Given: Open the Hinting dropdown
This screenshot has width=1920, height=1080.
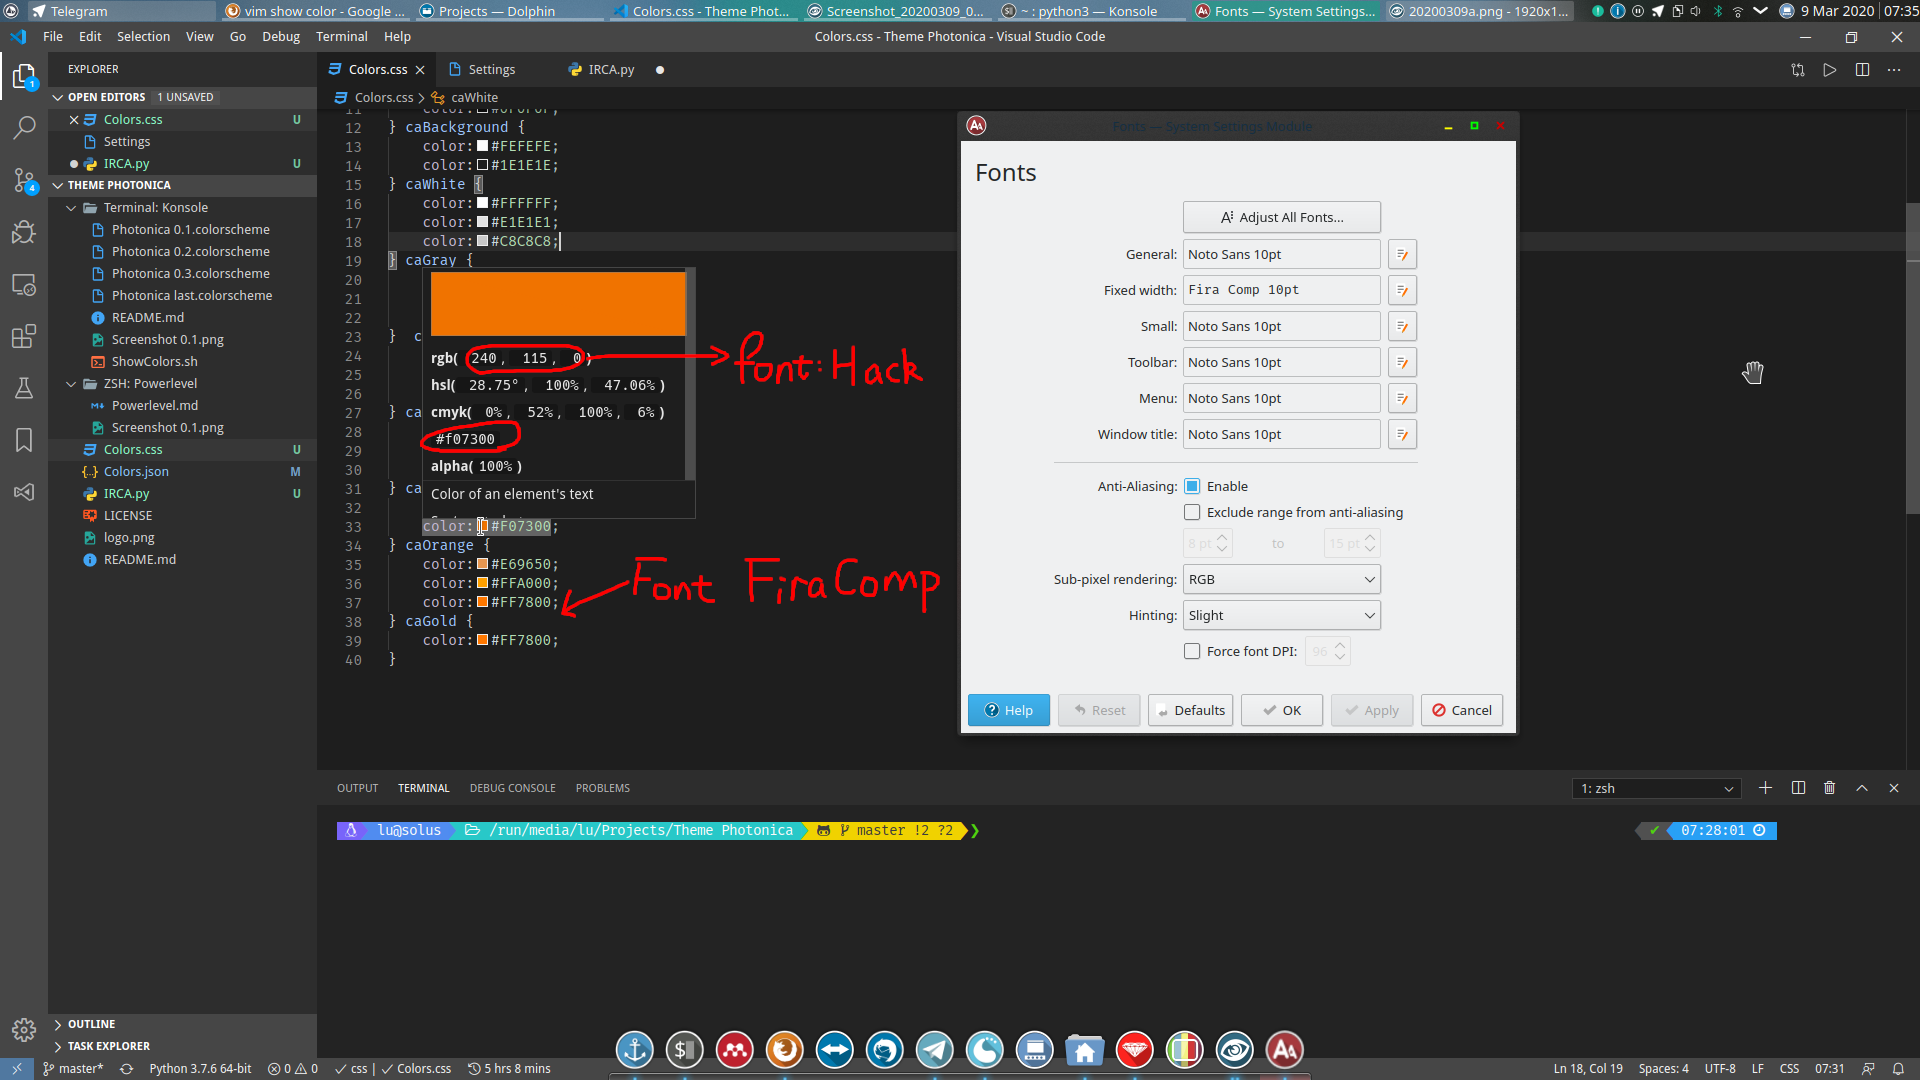Looking at the screenshot, I should pyautogui.click(x=1281, y=616).
